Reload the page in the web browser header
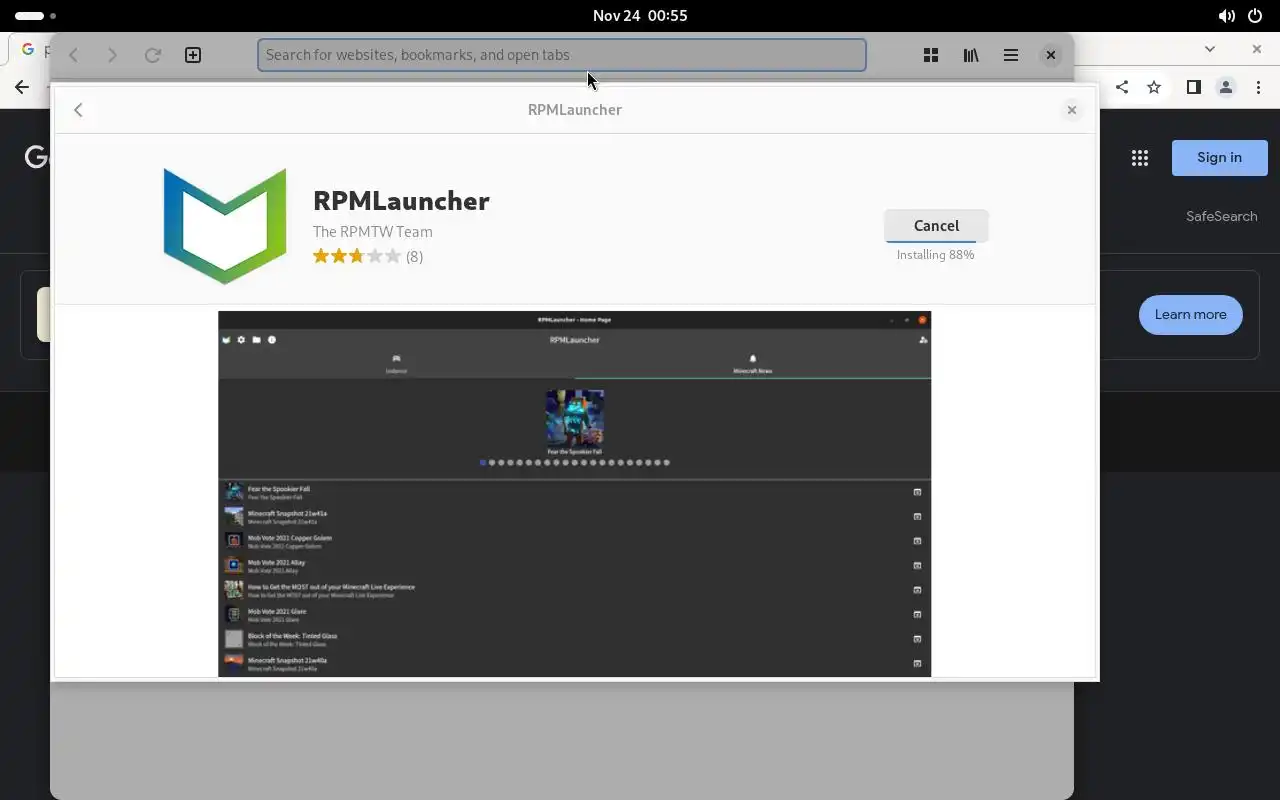 tap(152, 55)
